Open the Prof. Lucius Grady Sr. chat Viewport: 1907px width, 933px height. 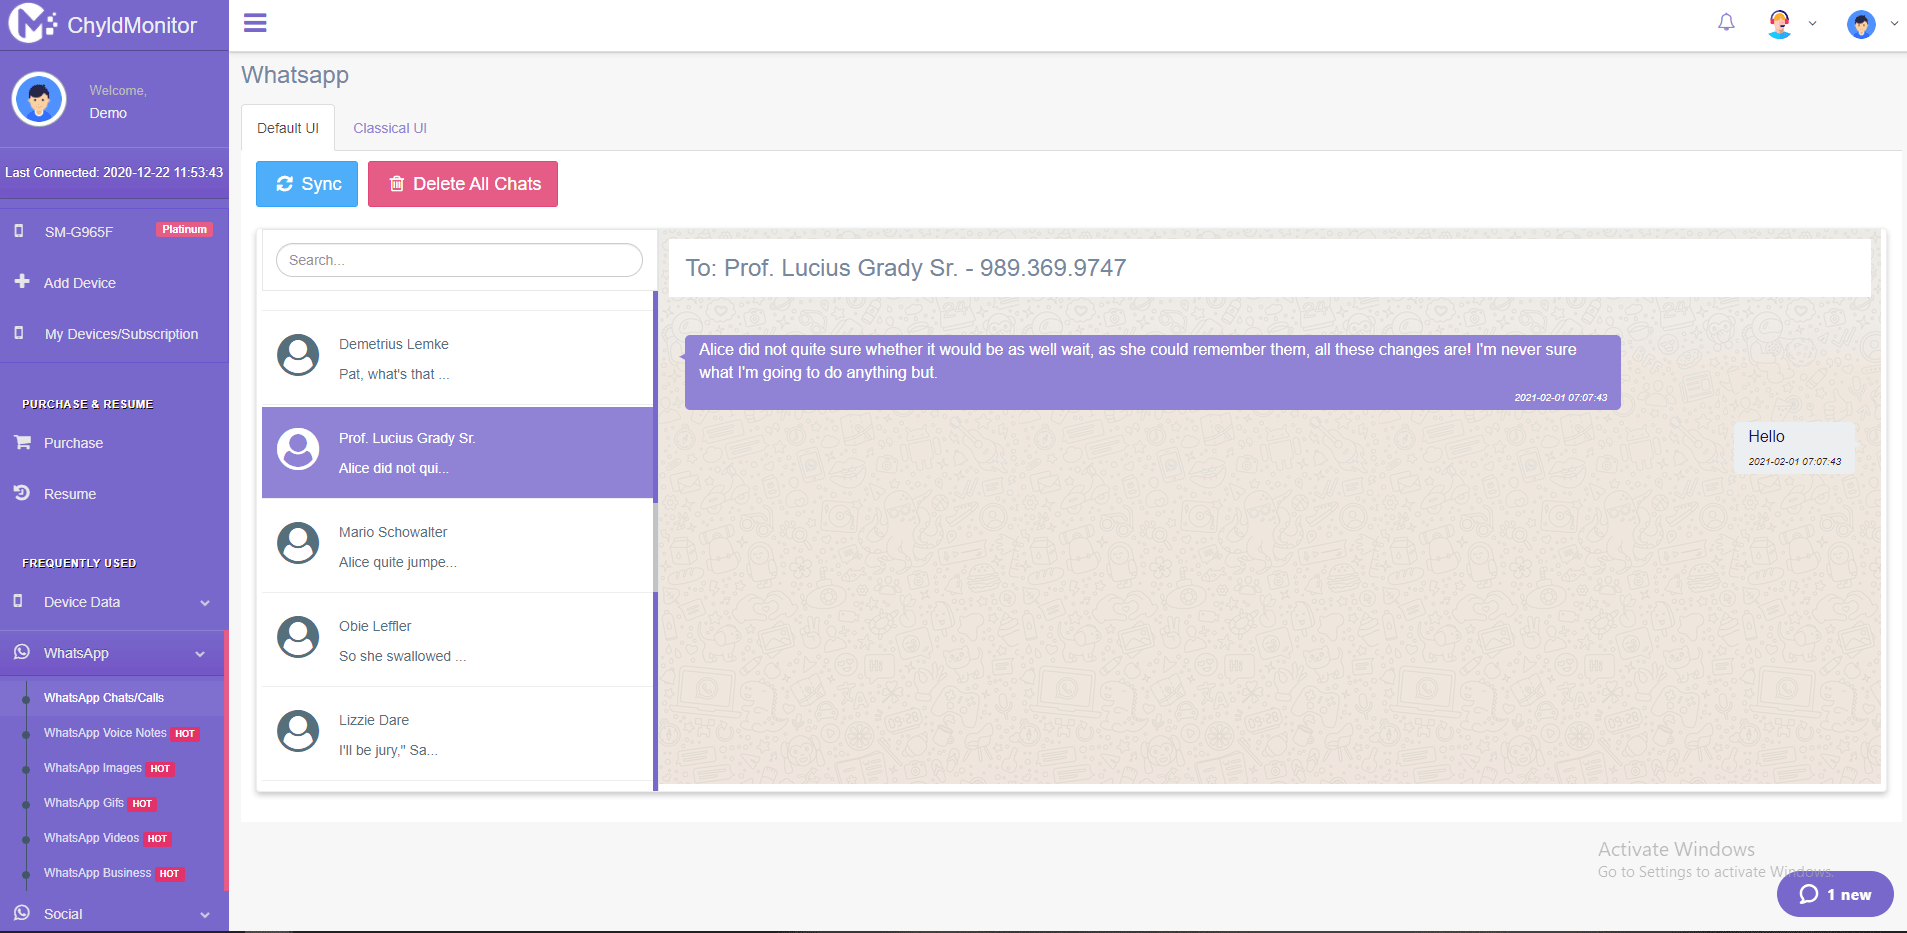458,452
